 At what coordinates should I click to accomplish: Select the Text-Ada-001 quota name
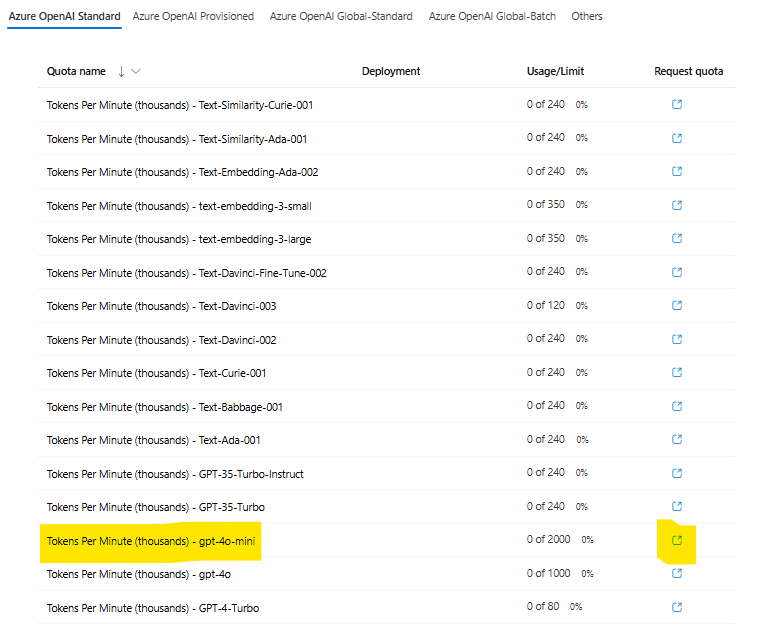pyautogui.click(x=154, y=440)
